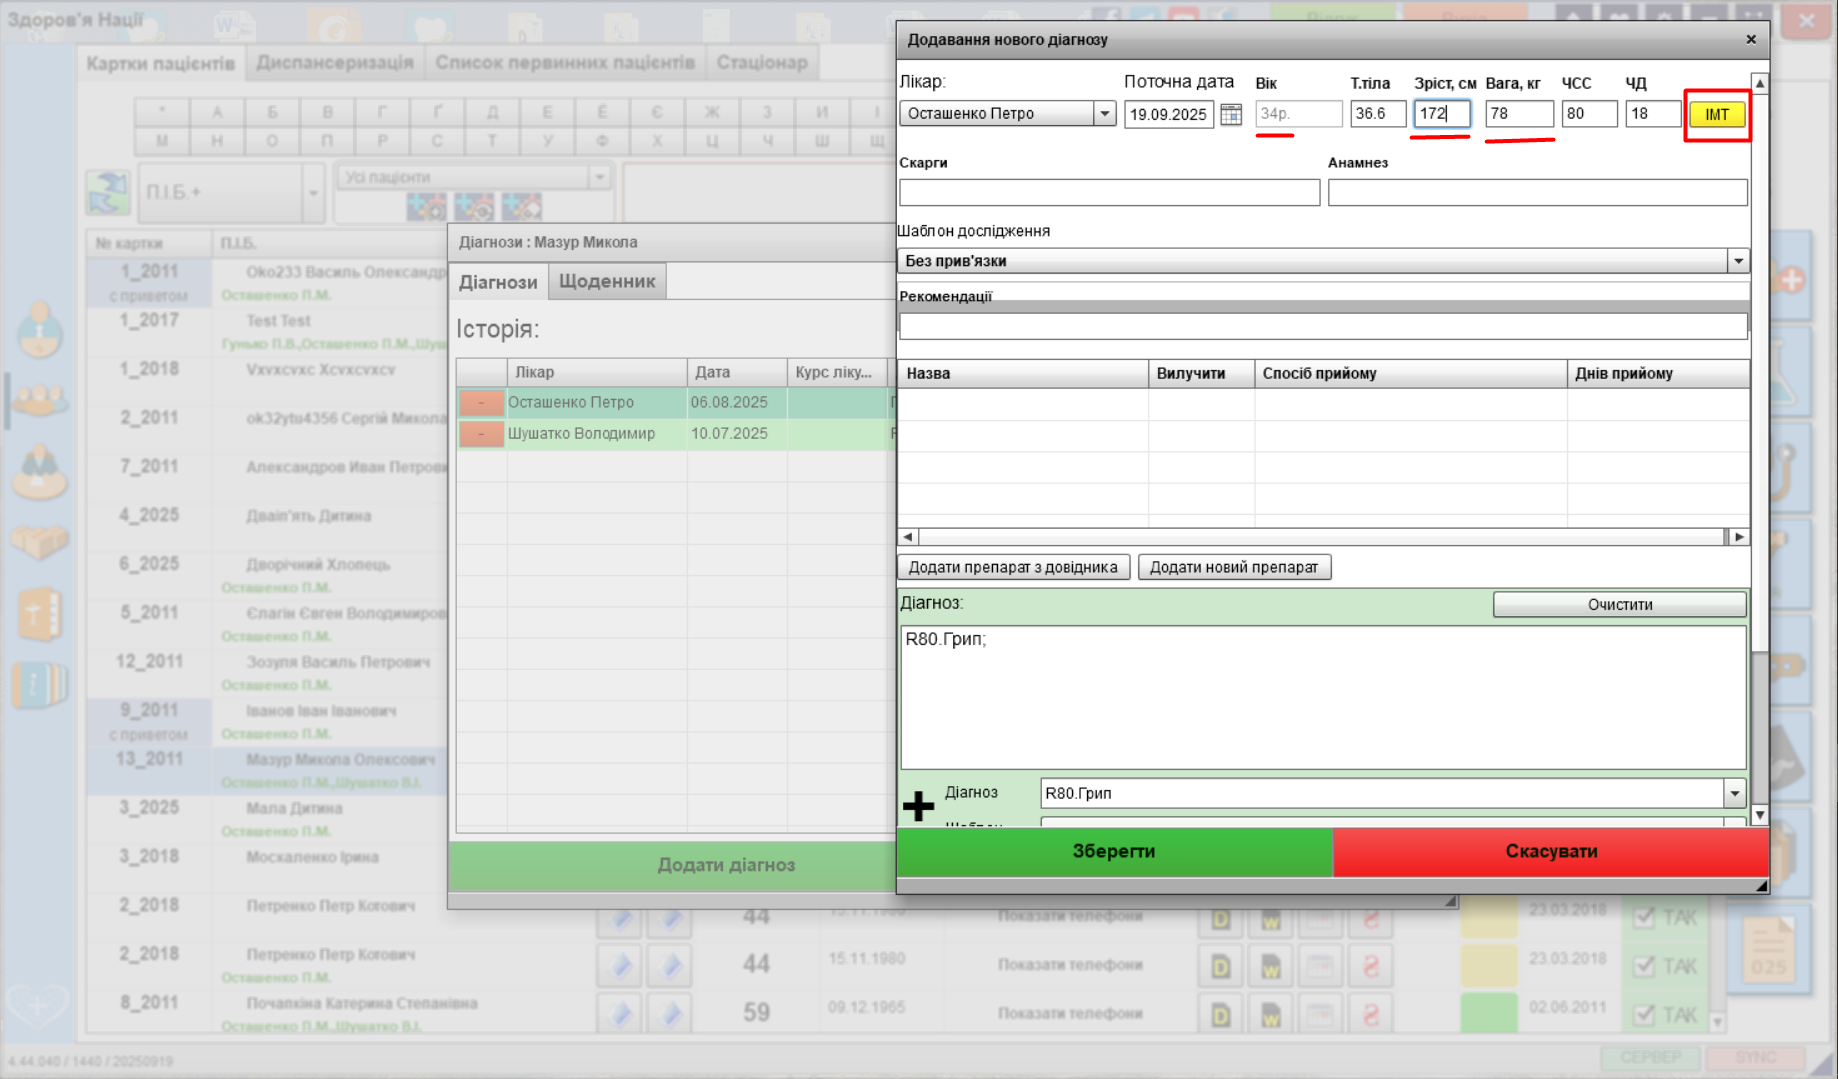Expand the Лікар dropdown showing Осташенко Петро
1838x1079 pixels.
pos(1104,114)
